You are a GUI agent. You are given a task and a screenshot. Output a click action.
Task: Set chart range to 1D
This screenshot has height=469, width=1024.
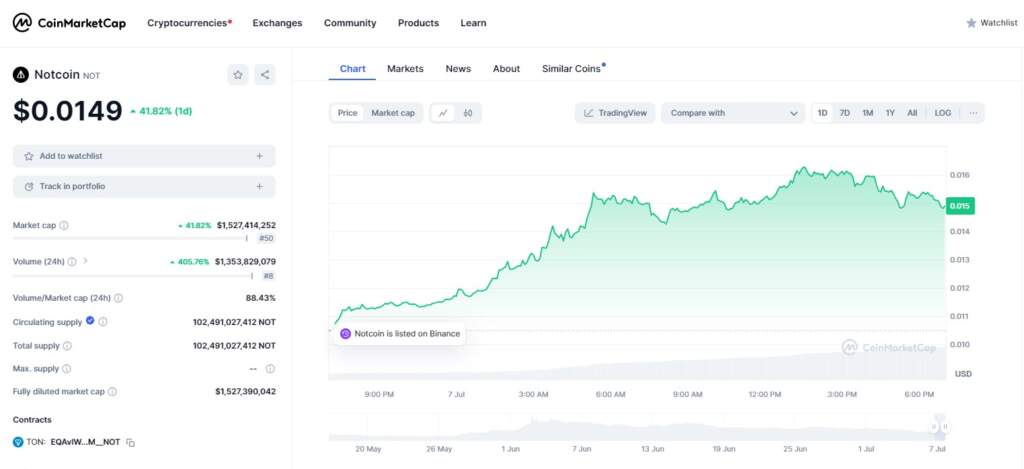823,113
